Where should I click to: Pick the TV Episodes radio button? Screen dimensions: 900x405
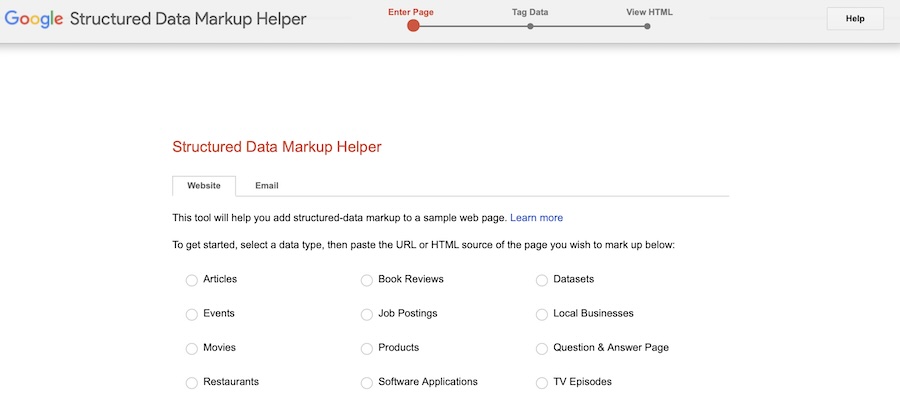542,383
